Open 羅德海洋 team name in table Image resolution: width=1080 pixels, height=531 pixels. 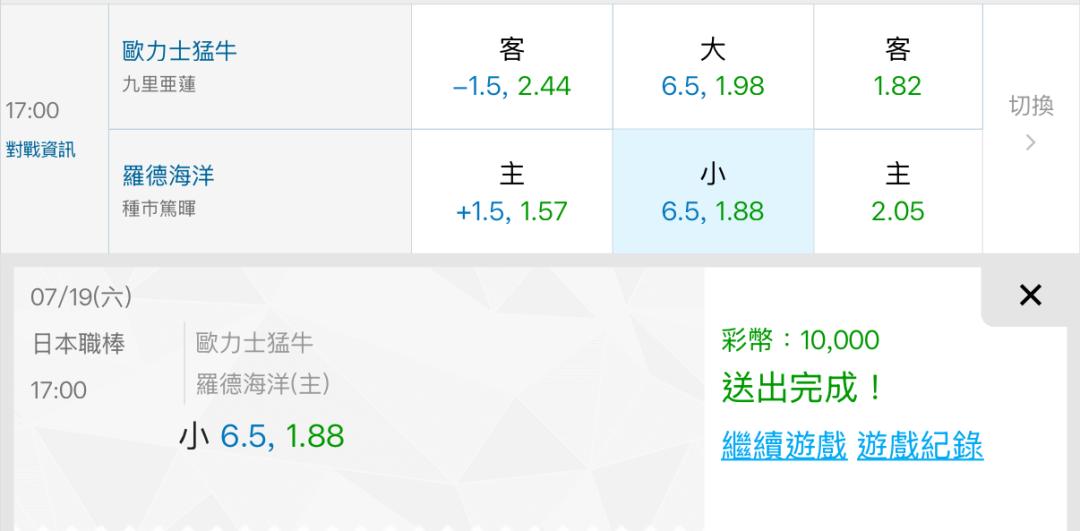168,175
